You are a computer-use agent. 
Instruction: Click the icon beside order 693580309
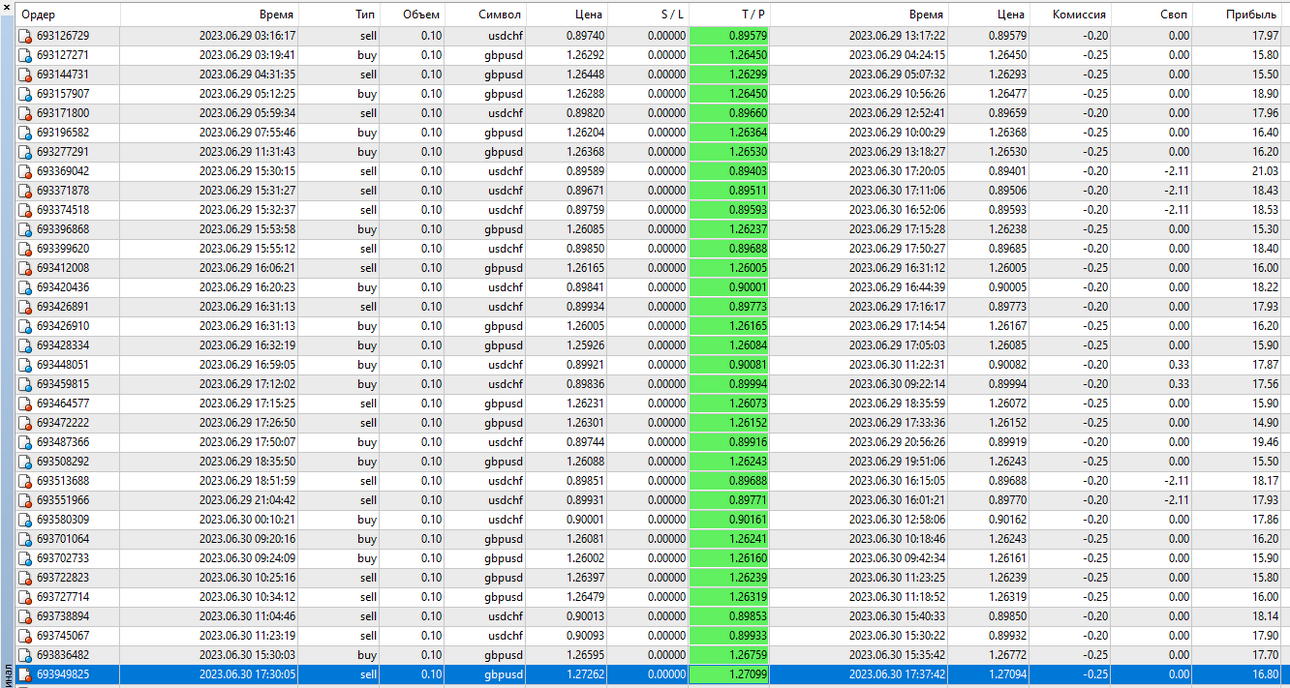[26, 520]
